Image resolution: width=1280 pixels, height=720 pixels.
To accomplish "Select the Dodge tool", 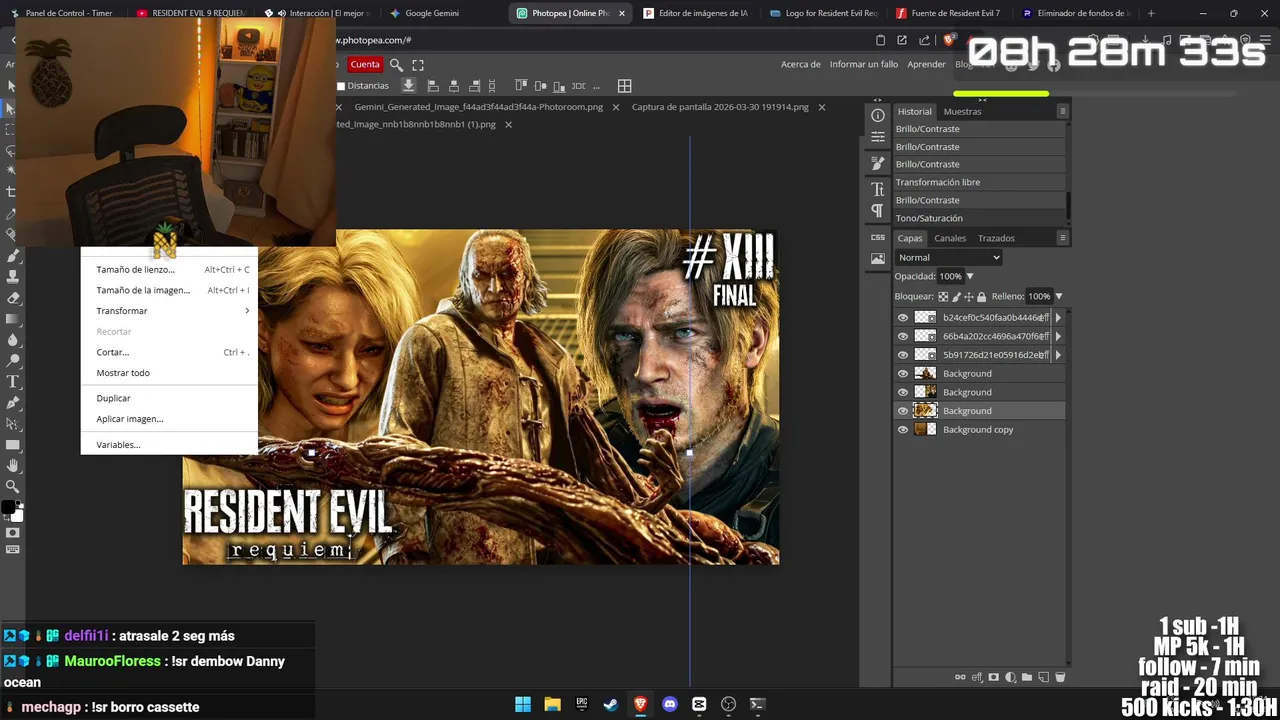I will tap(12, 360).
